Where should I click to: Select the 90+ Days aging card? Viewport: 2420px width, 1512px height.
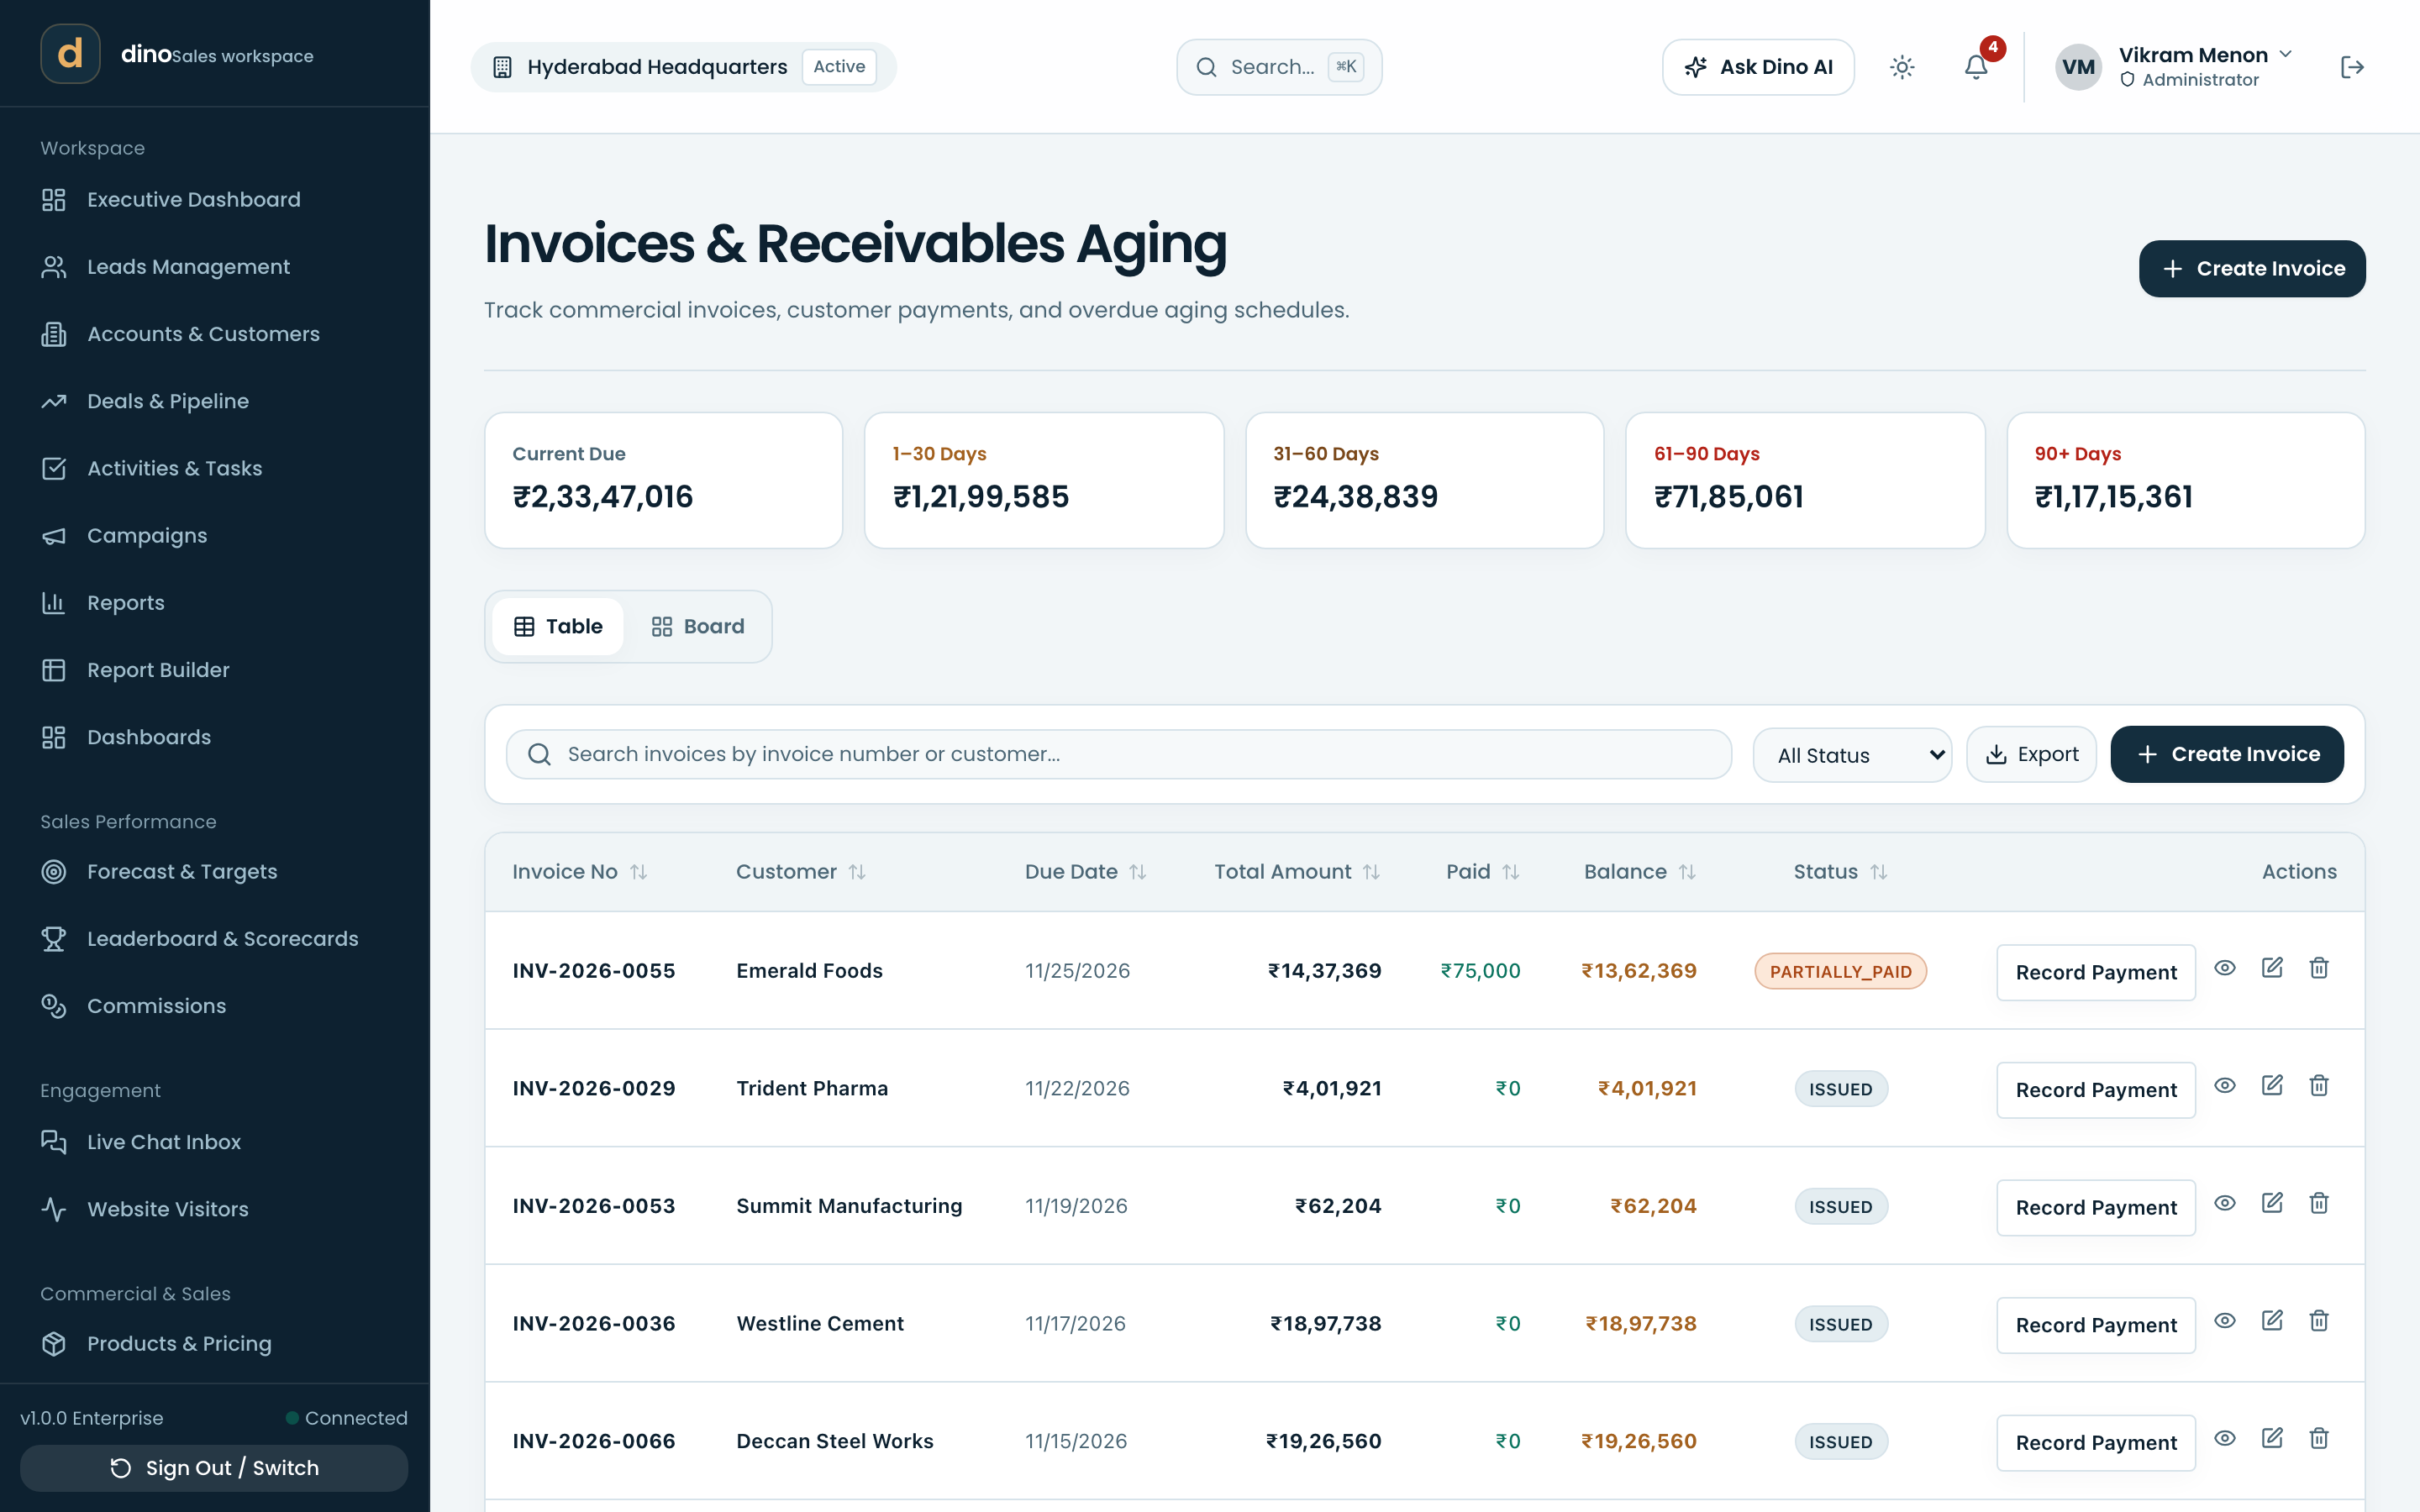click(x=2186, y=480)
